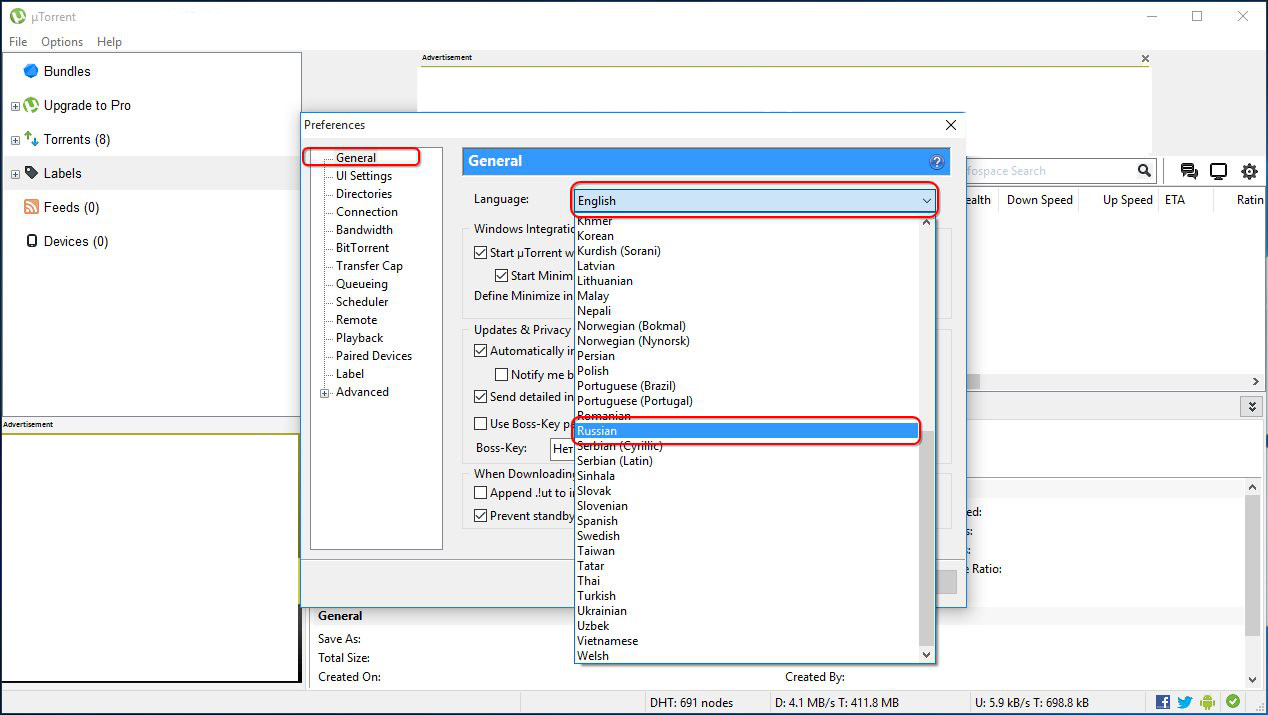Open the File menu
The width and height of the screenshot is (1268, 715).
18,42
